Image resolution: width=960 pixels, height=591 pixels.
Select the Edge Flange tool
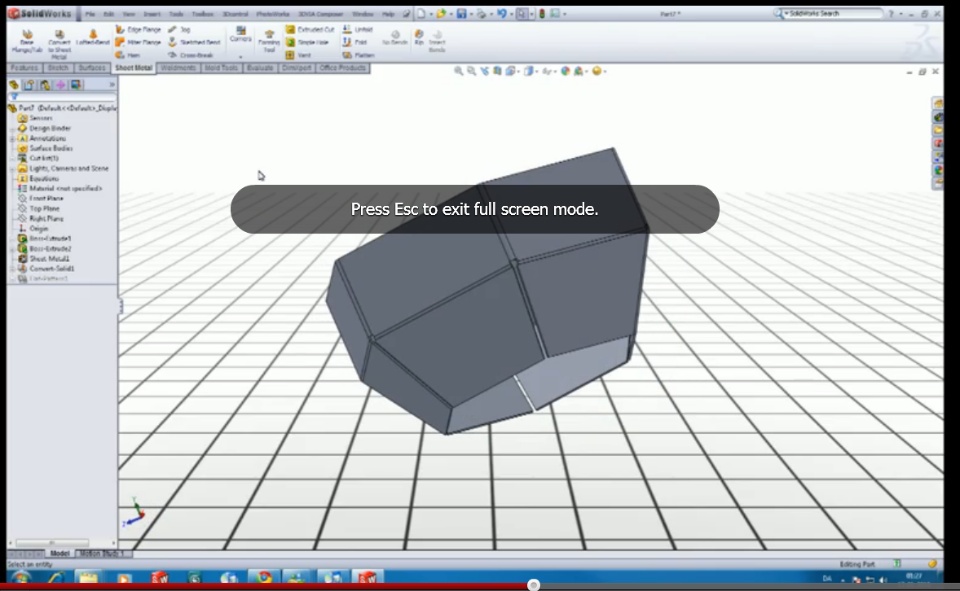[138, 29]
